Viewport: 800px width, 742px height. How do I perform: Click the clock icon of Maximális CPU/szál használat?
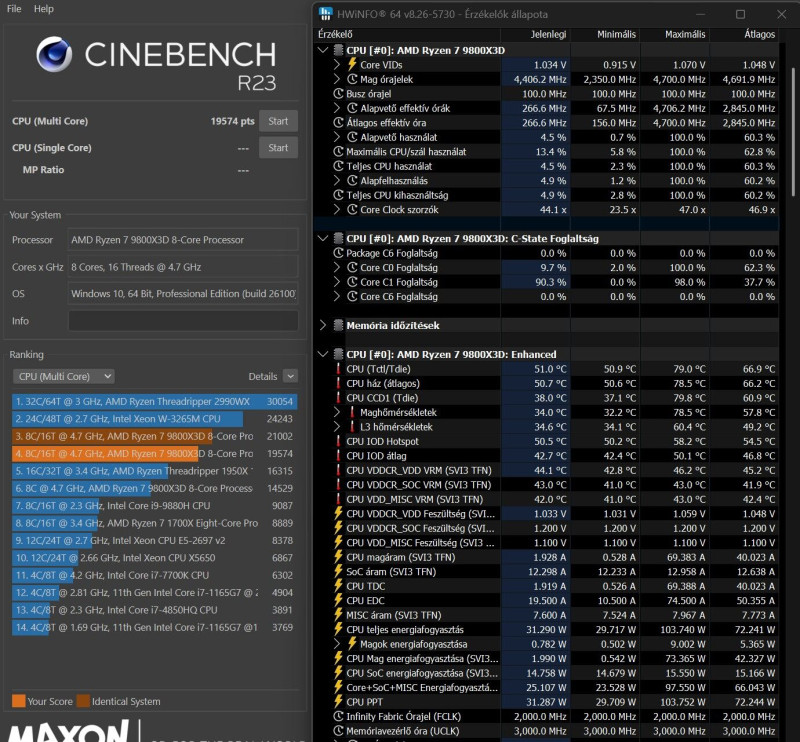338,152
